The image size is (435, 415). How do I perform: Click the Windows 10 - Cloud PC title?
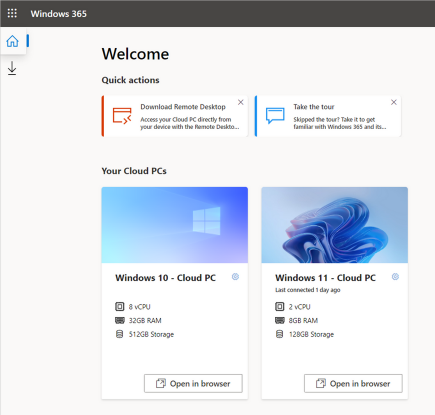pos(165,278)
